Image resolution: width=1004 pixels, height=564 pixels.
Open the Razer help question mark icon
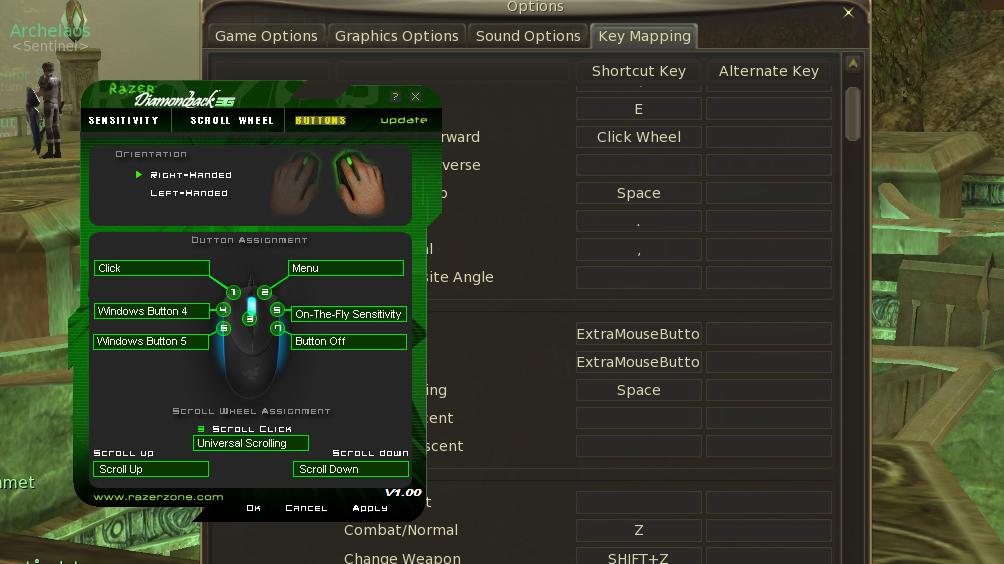click(395, 97)
